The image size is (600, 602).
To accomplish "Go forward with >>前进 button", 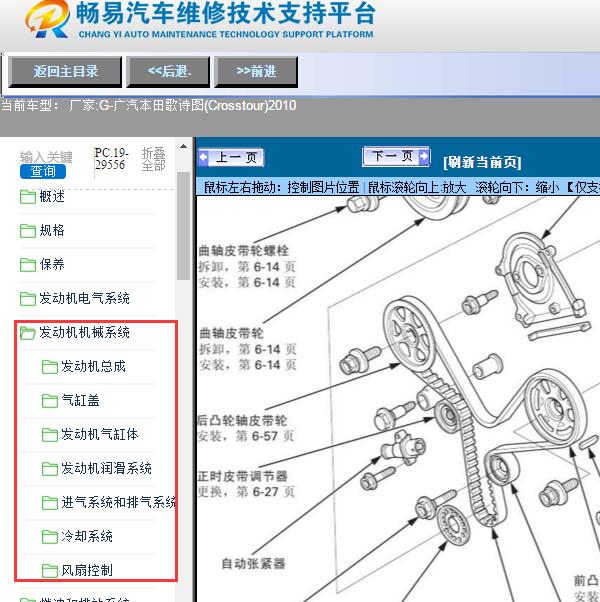I will click(x=256, y=71).
